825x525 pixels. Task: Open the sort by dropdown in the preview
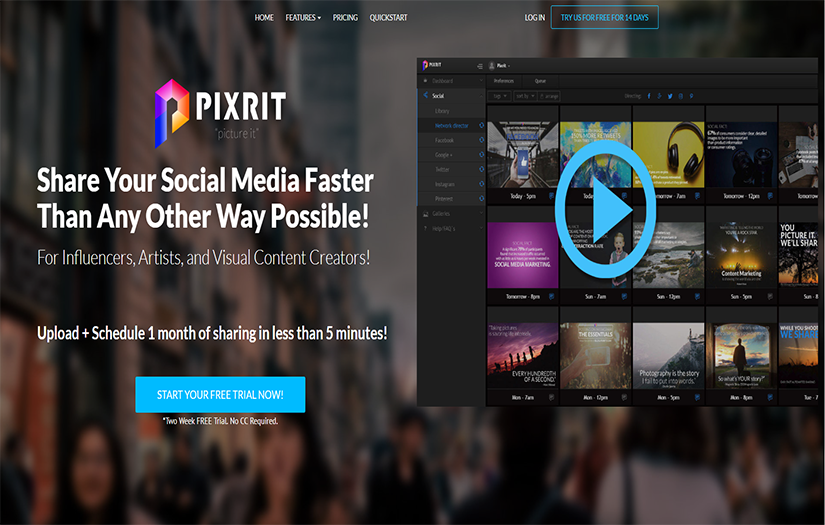pos(525,96)
